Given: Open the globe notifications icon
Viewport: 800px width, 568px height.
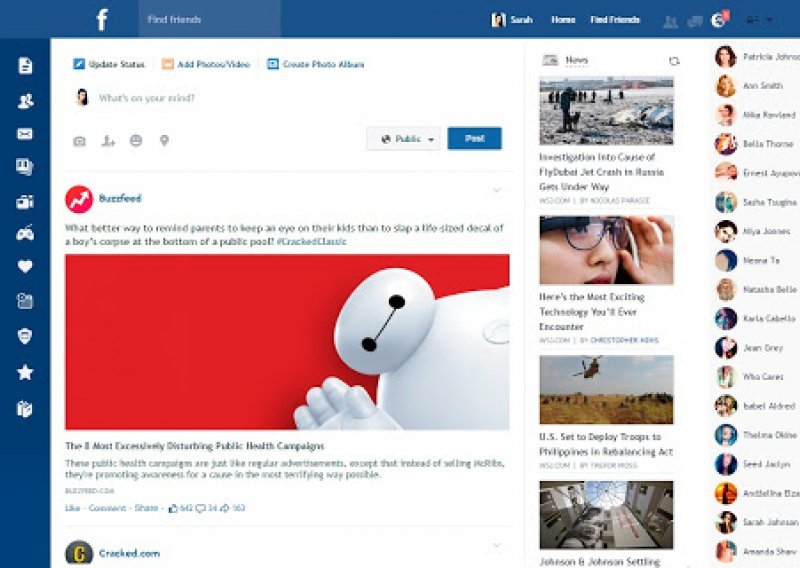Looking at the screenshot, I should pyautogui.click(x=719, y=20).
